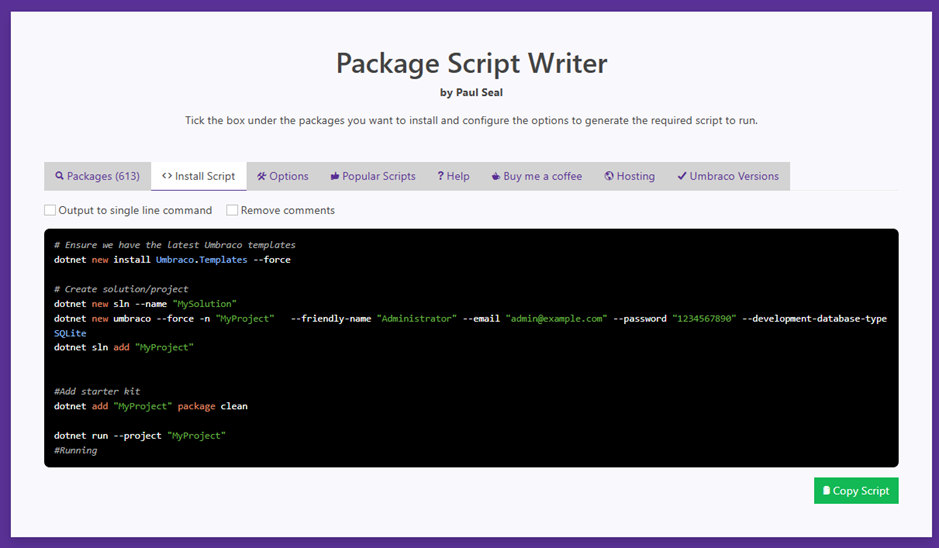Click the coffee cup icon
Viewport: 939px width, 548px height.
point(496,176)
